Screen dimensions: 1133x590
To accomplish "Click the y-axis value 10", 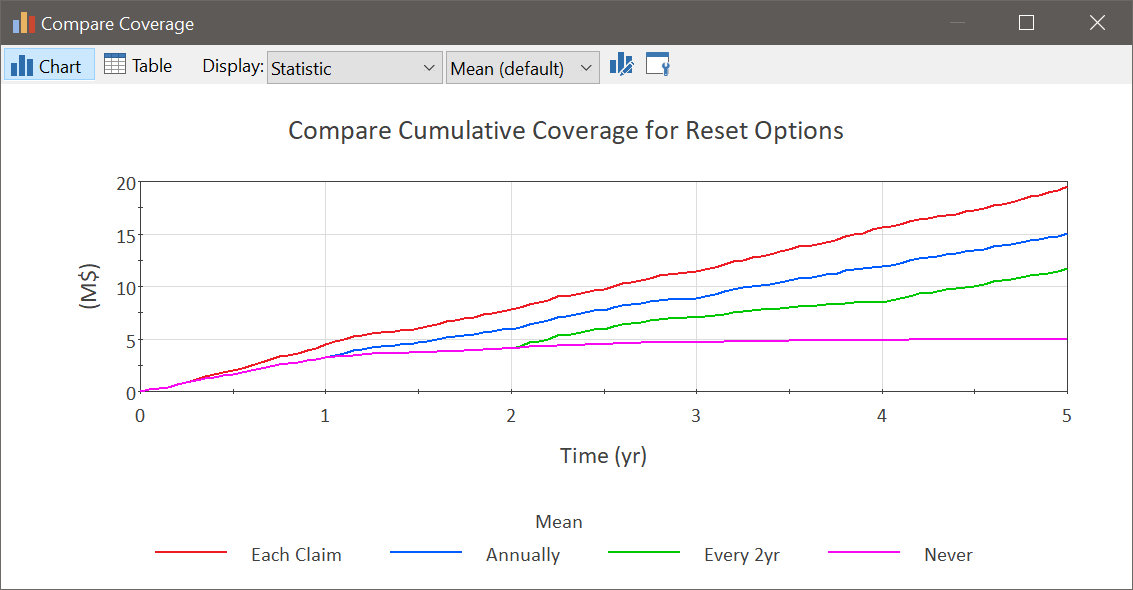I will [126, 288].
